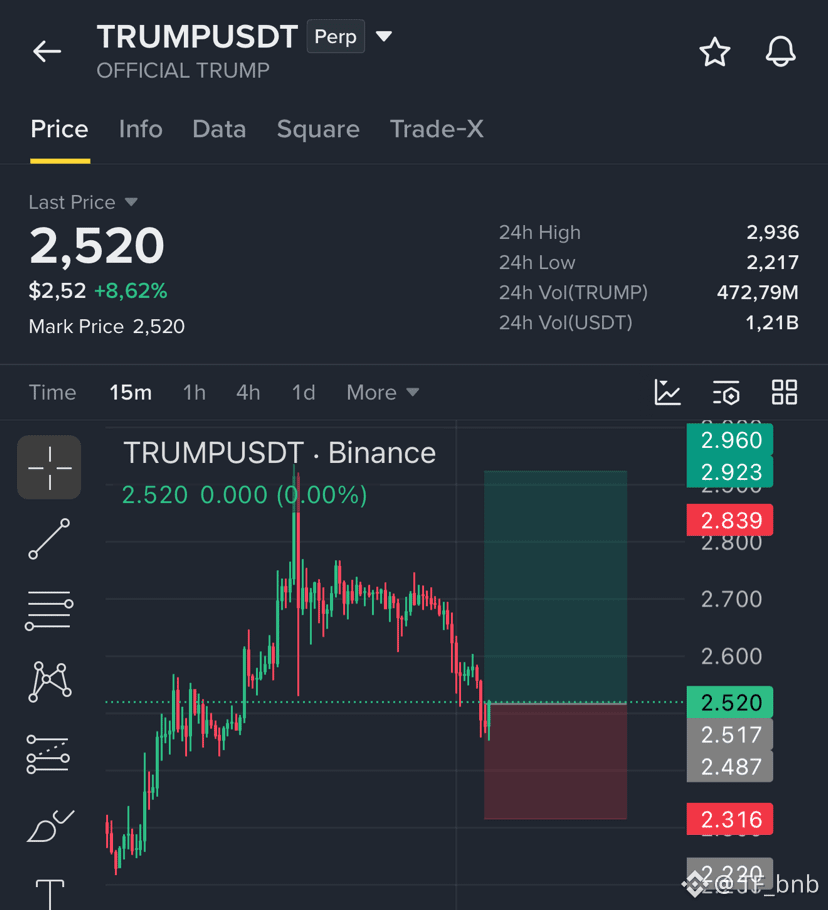Click the 2.839 red price label
Screen dimensions: 828x910
tap(730, 521)
